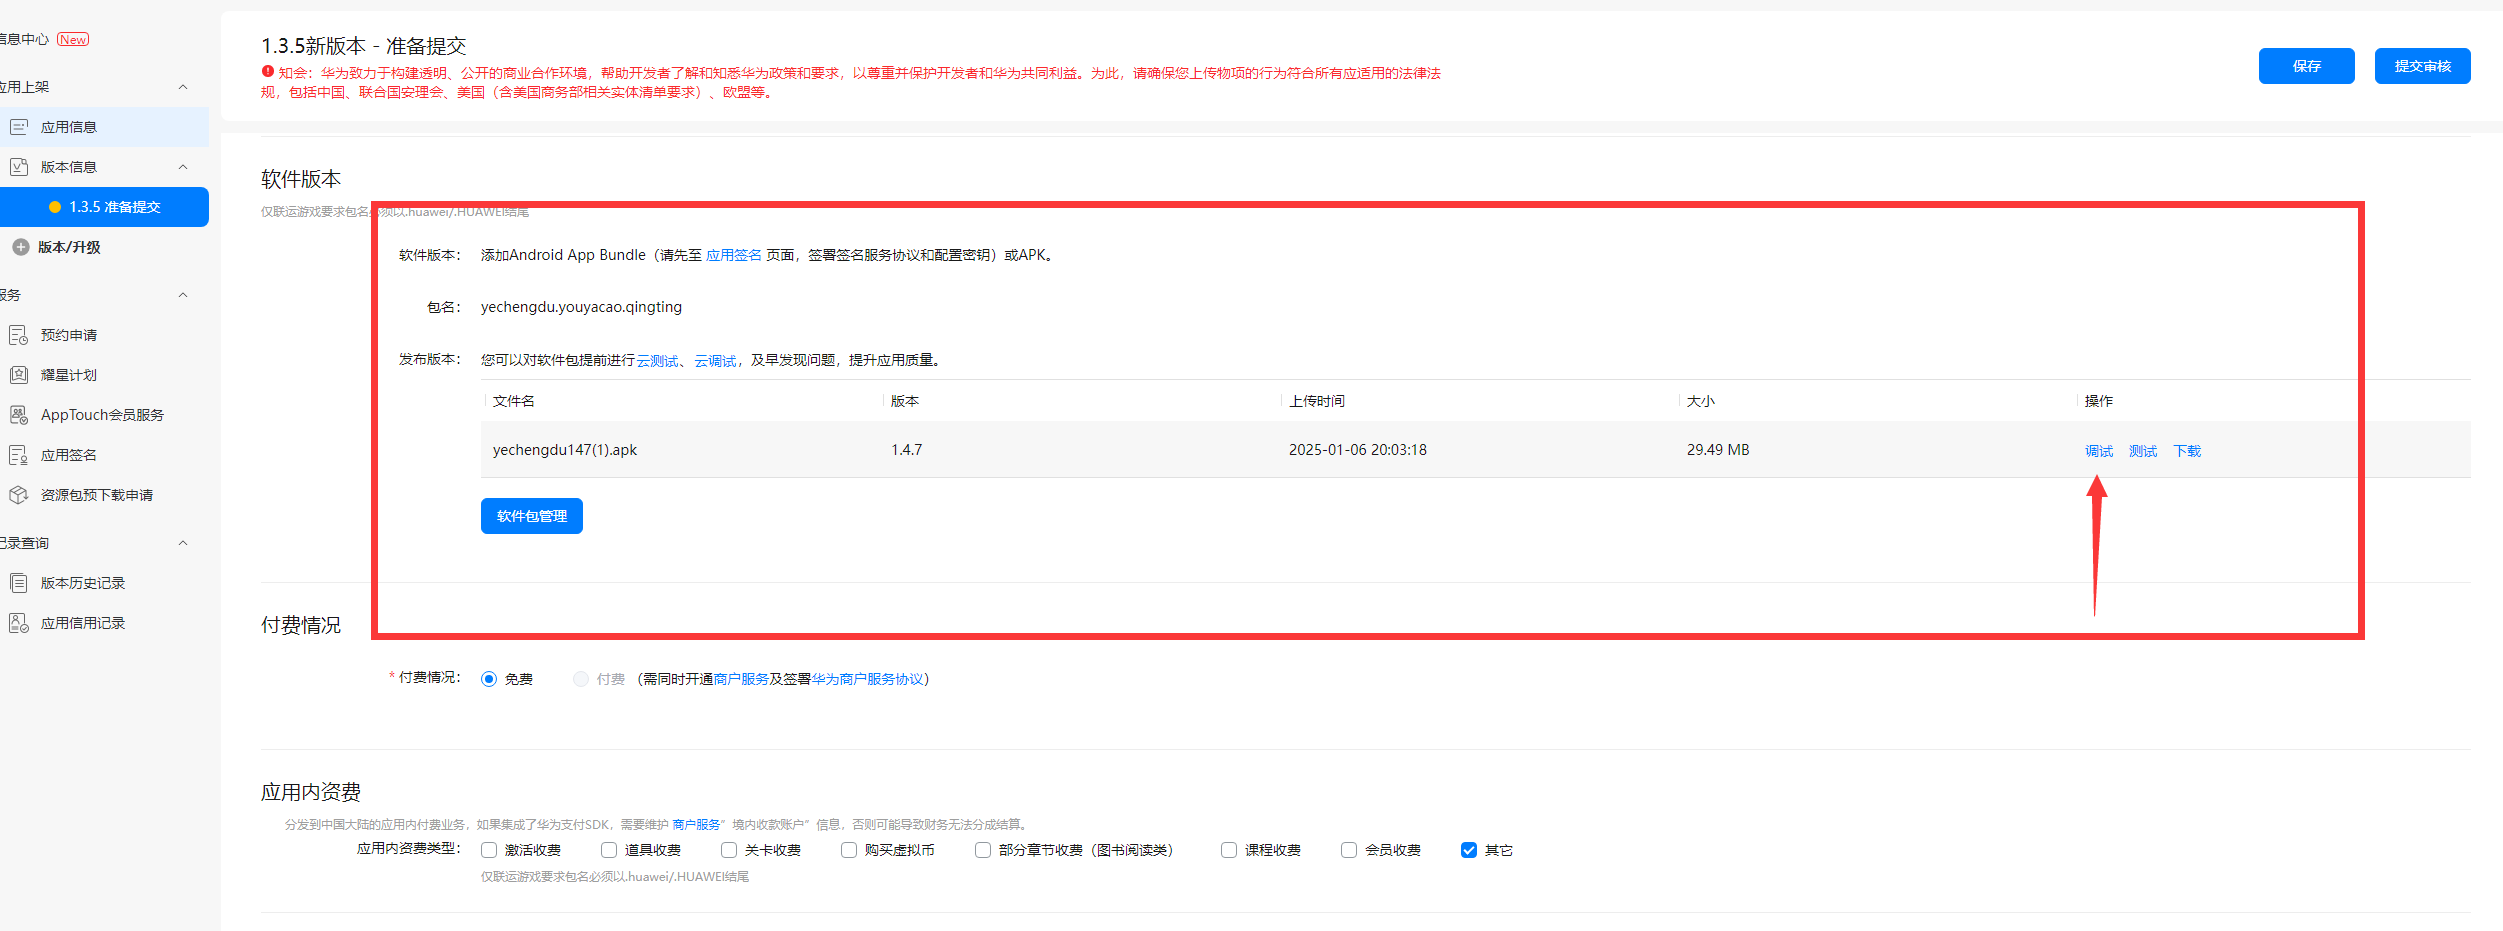Click the yellow status dot of 1.3.5
Screen dimensions: 2503x931
(55, 207)
